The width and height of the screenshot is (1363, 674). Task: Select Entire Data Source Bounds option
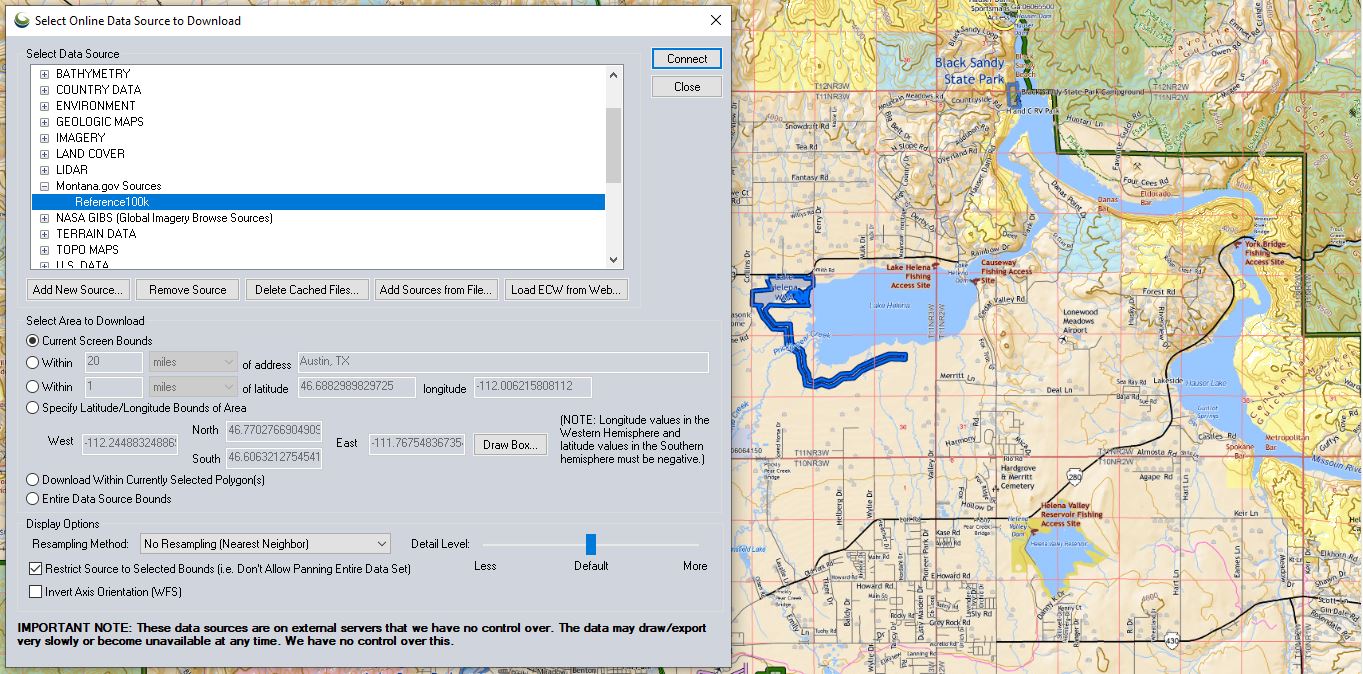coord(33,499)
